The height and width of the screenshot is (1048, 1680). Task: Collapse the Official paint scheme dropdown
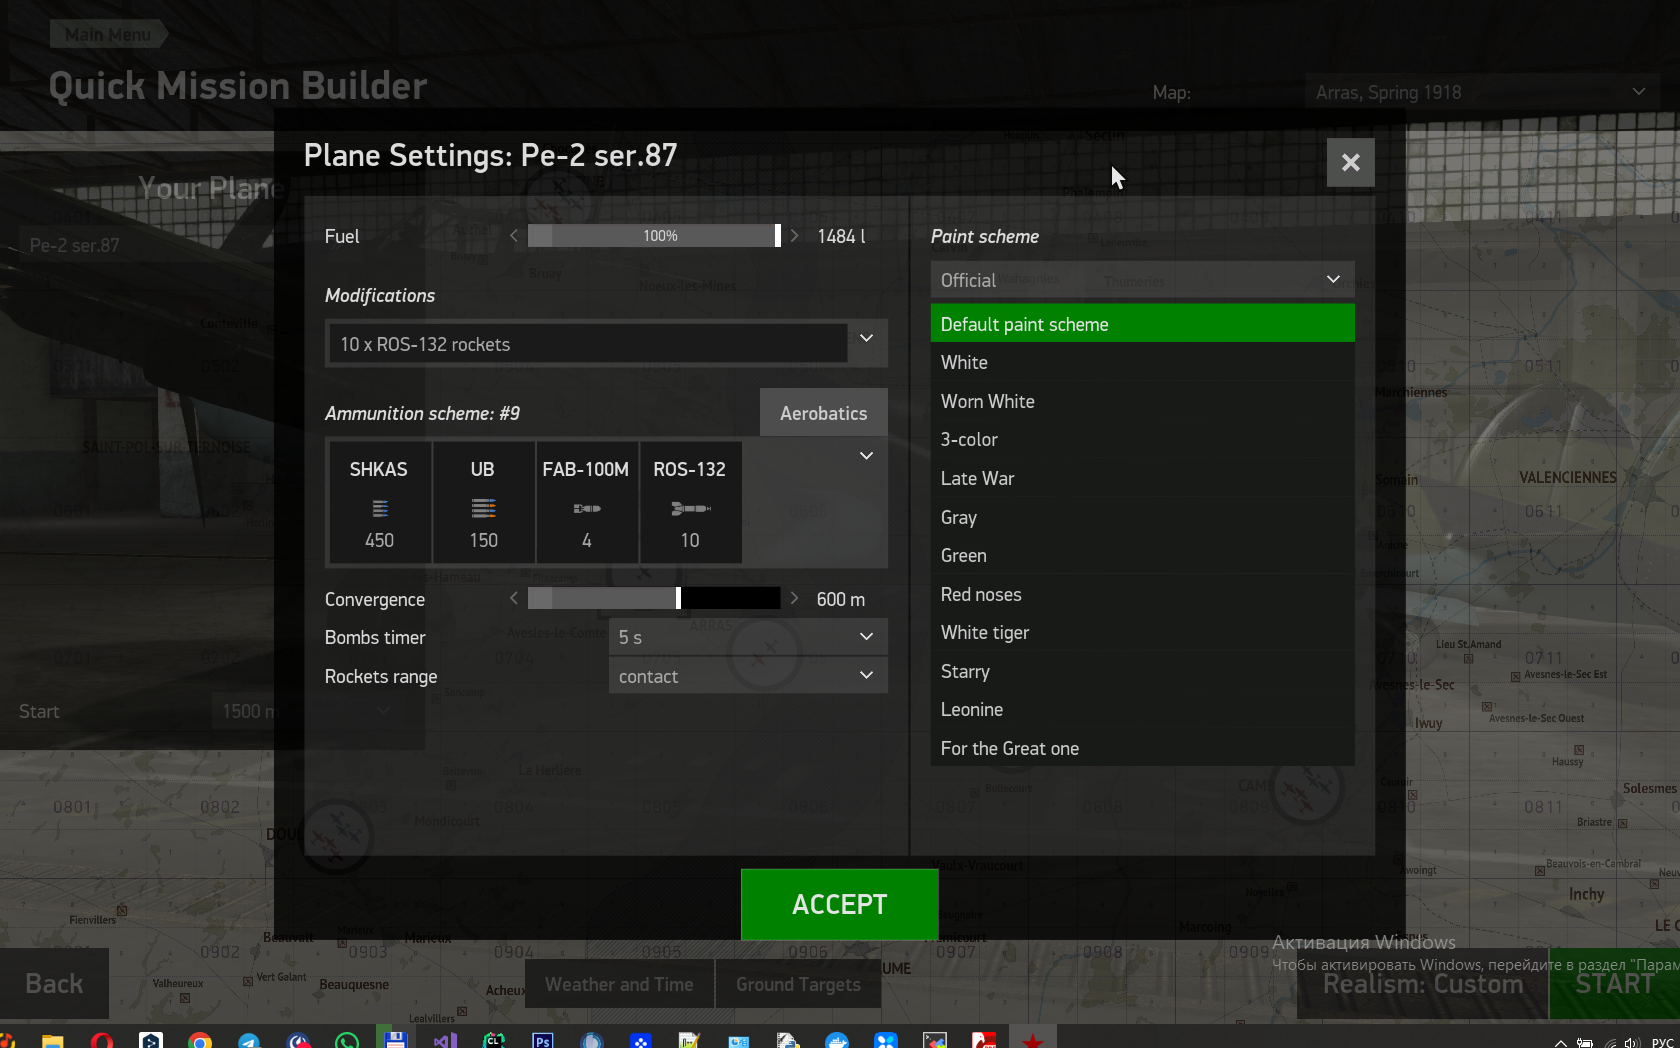click(x=1142, y=280)
